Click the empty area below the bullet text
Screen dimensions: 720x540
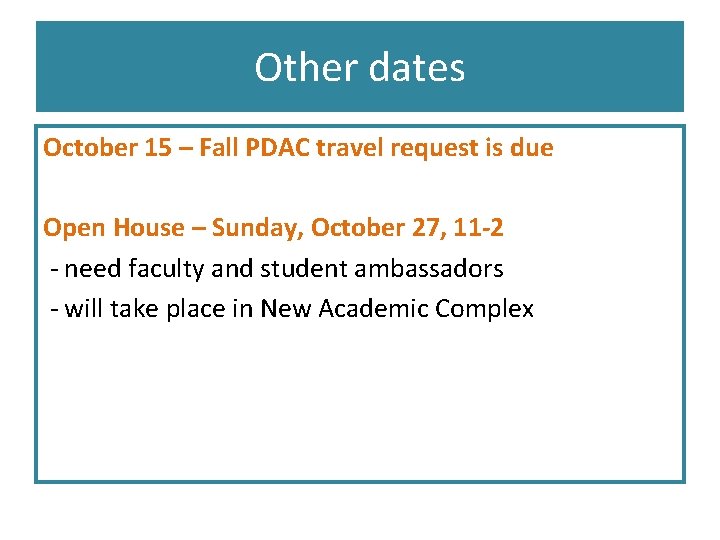click(360, 410)
